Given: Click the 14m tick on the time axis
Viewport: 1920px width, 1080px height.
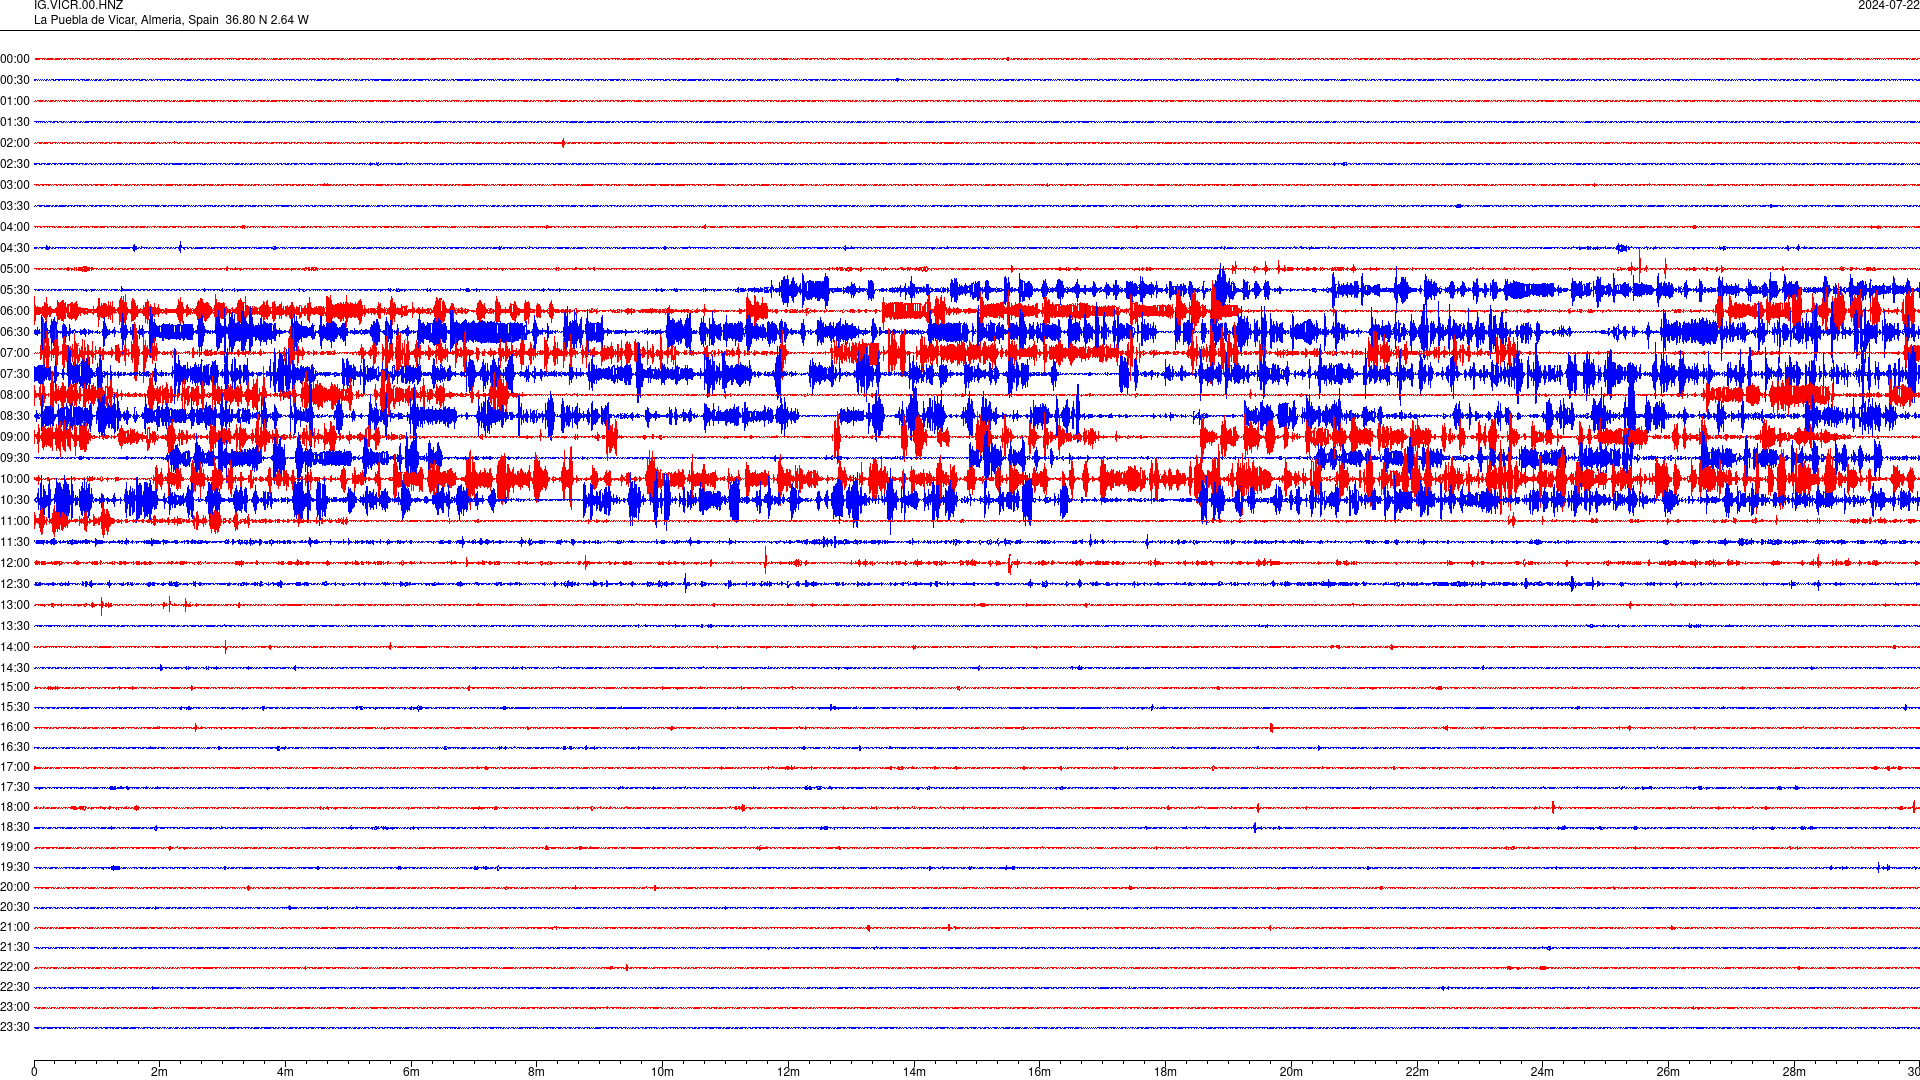Looking at the screenshot, I should tap(914, 1072).
